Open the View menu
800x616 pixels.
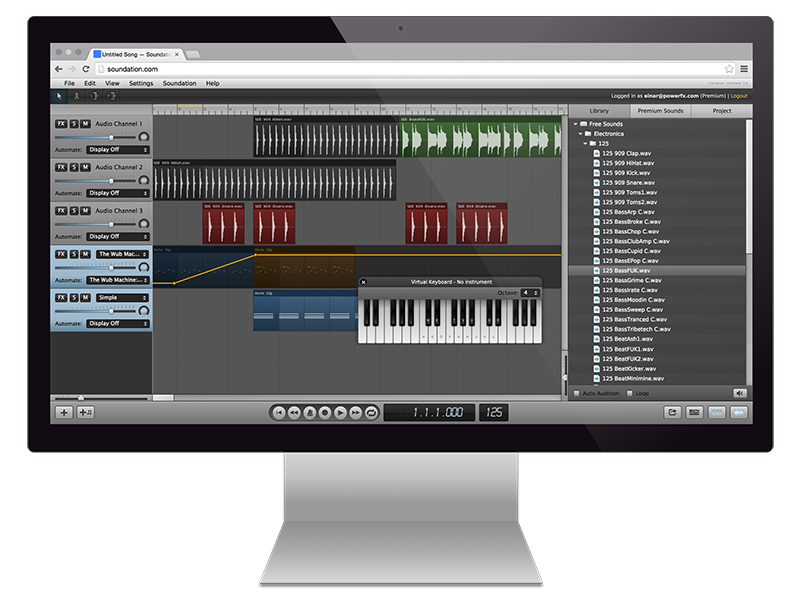pos(112,83)
